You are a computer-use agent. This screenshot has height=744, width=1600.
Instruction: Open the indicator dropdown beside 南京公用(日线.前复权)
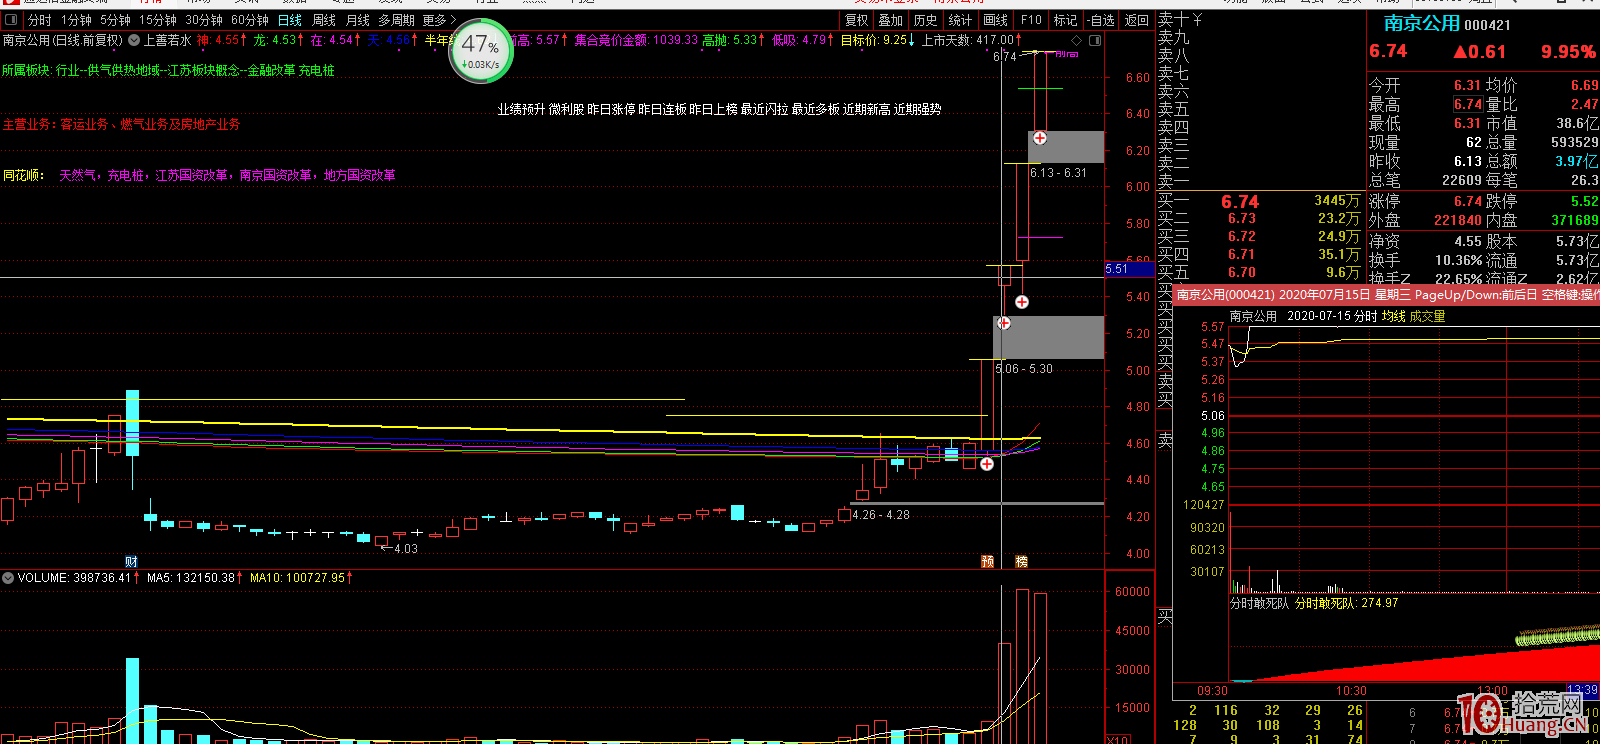135,40
